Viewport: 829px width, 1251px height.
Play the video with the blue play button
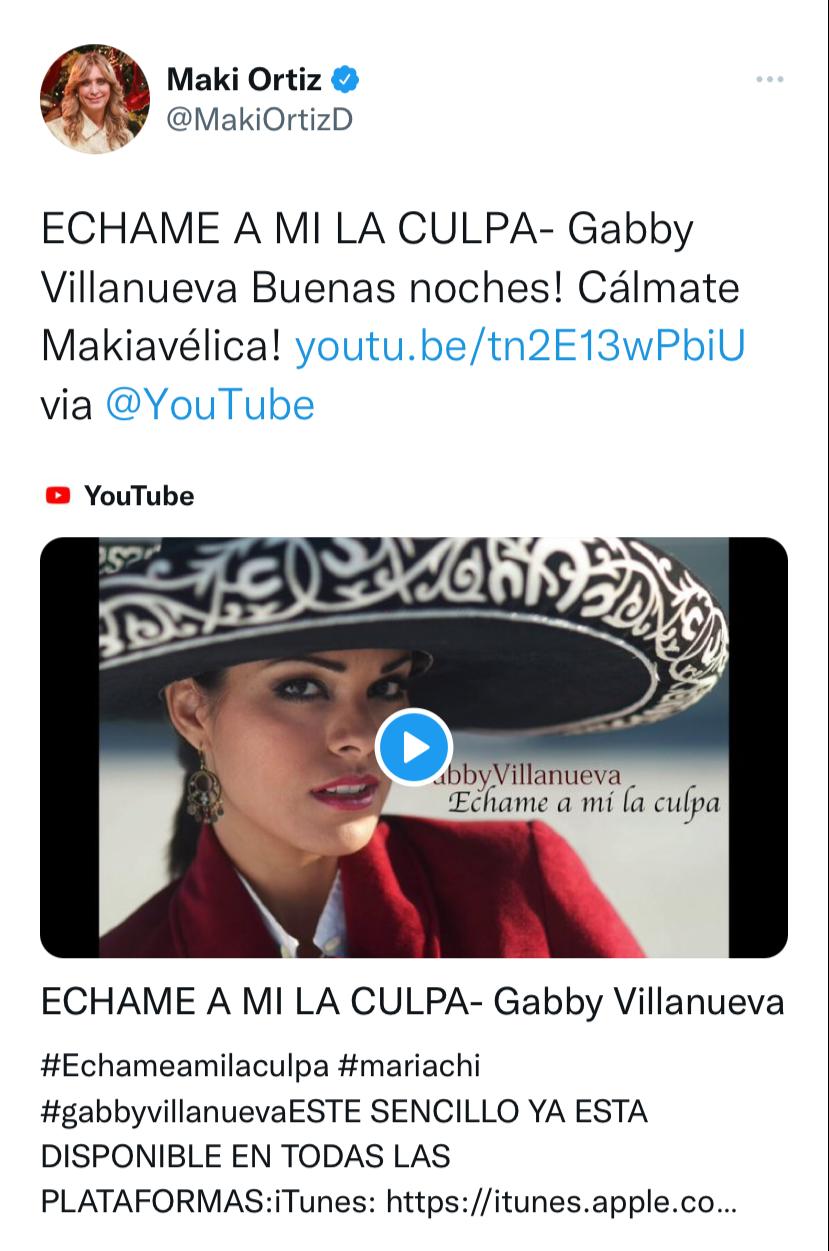point(414,747)
